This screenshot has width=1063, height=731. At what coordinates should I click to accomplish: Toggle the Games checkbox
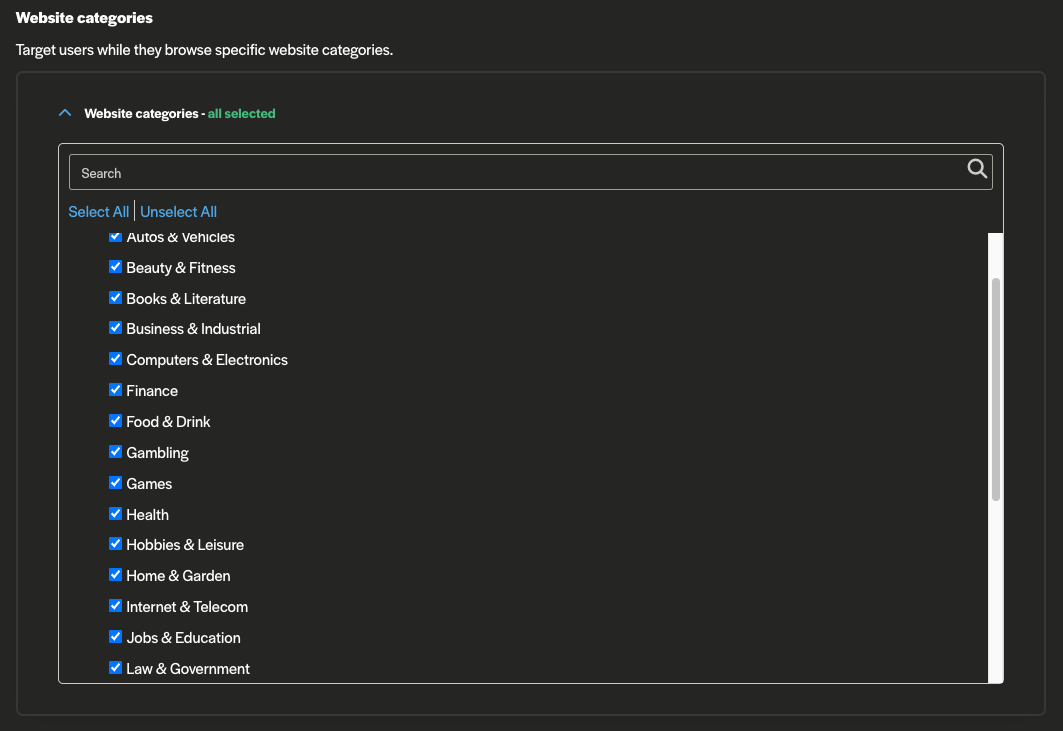coord(115,482)
